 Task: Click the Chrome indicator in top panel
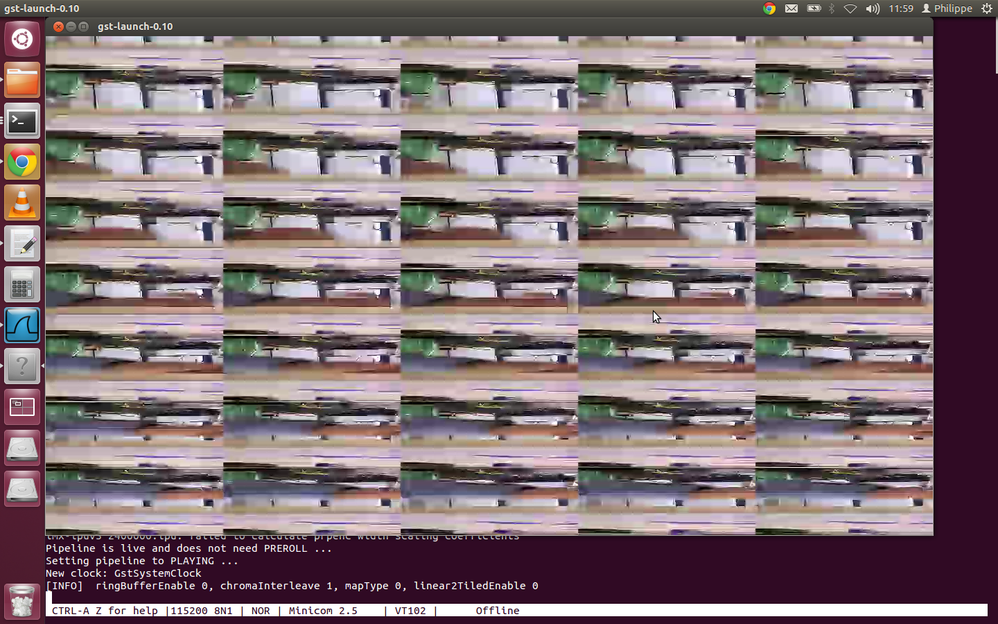770,8
